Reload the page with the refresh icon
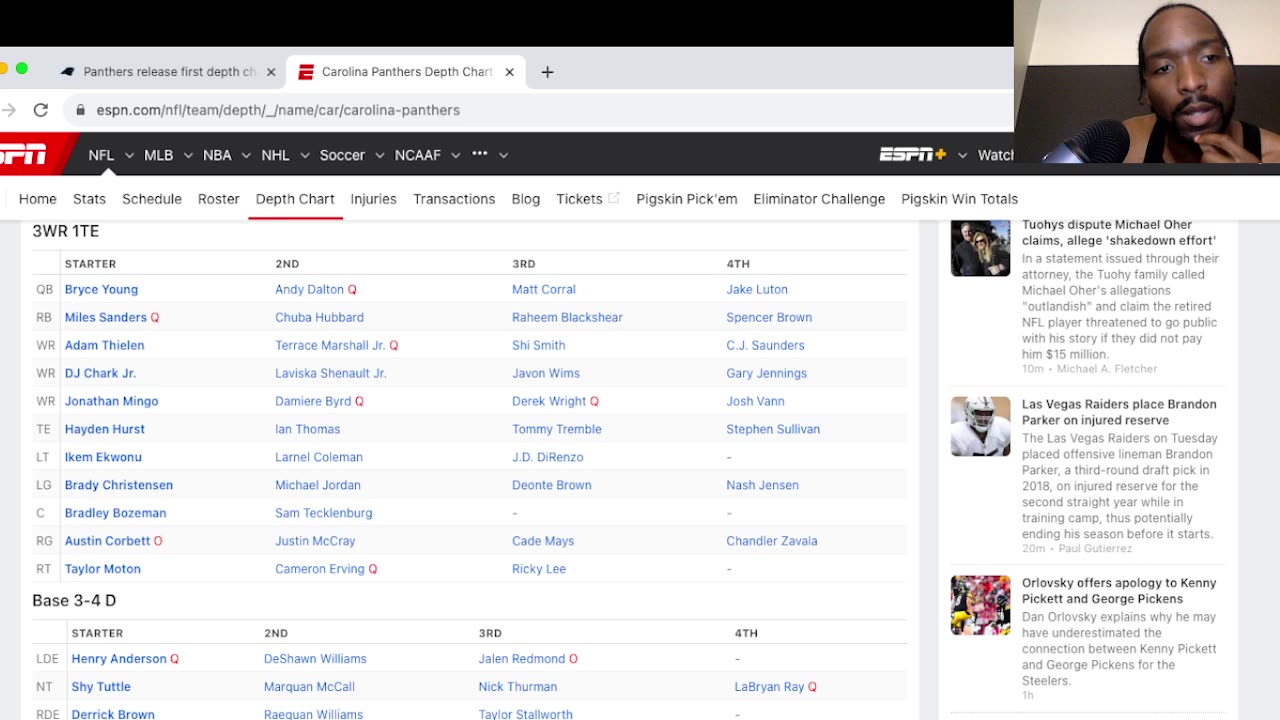The height and width of the screenshot is (720, 1280). tap(41, 110)
